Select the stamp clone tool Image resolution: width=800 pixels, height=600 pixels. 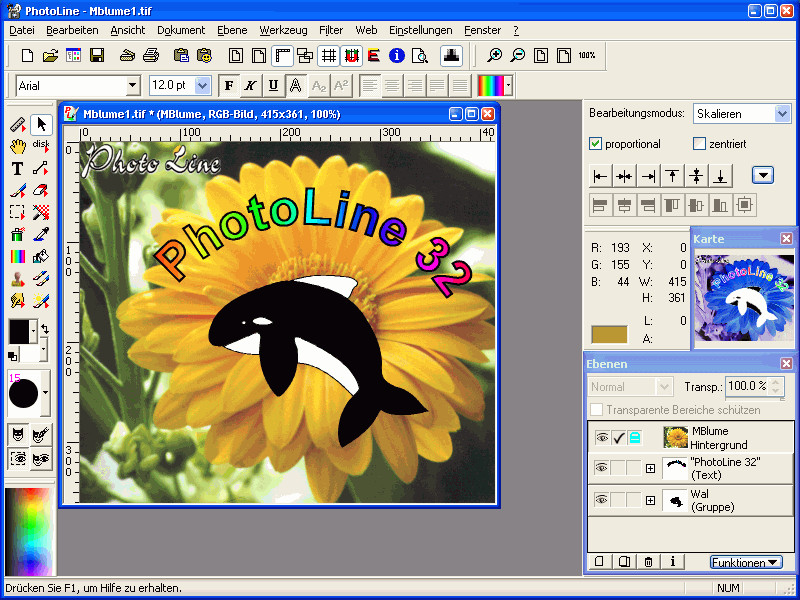click(x=18, y=279)
